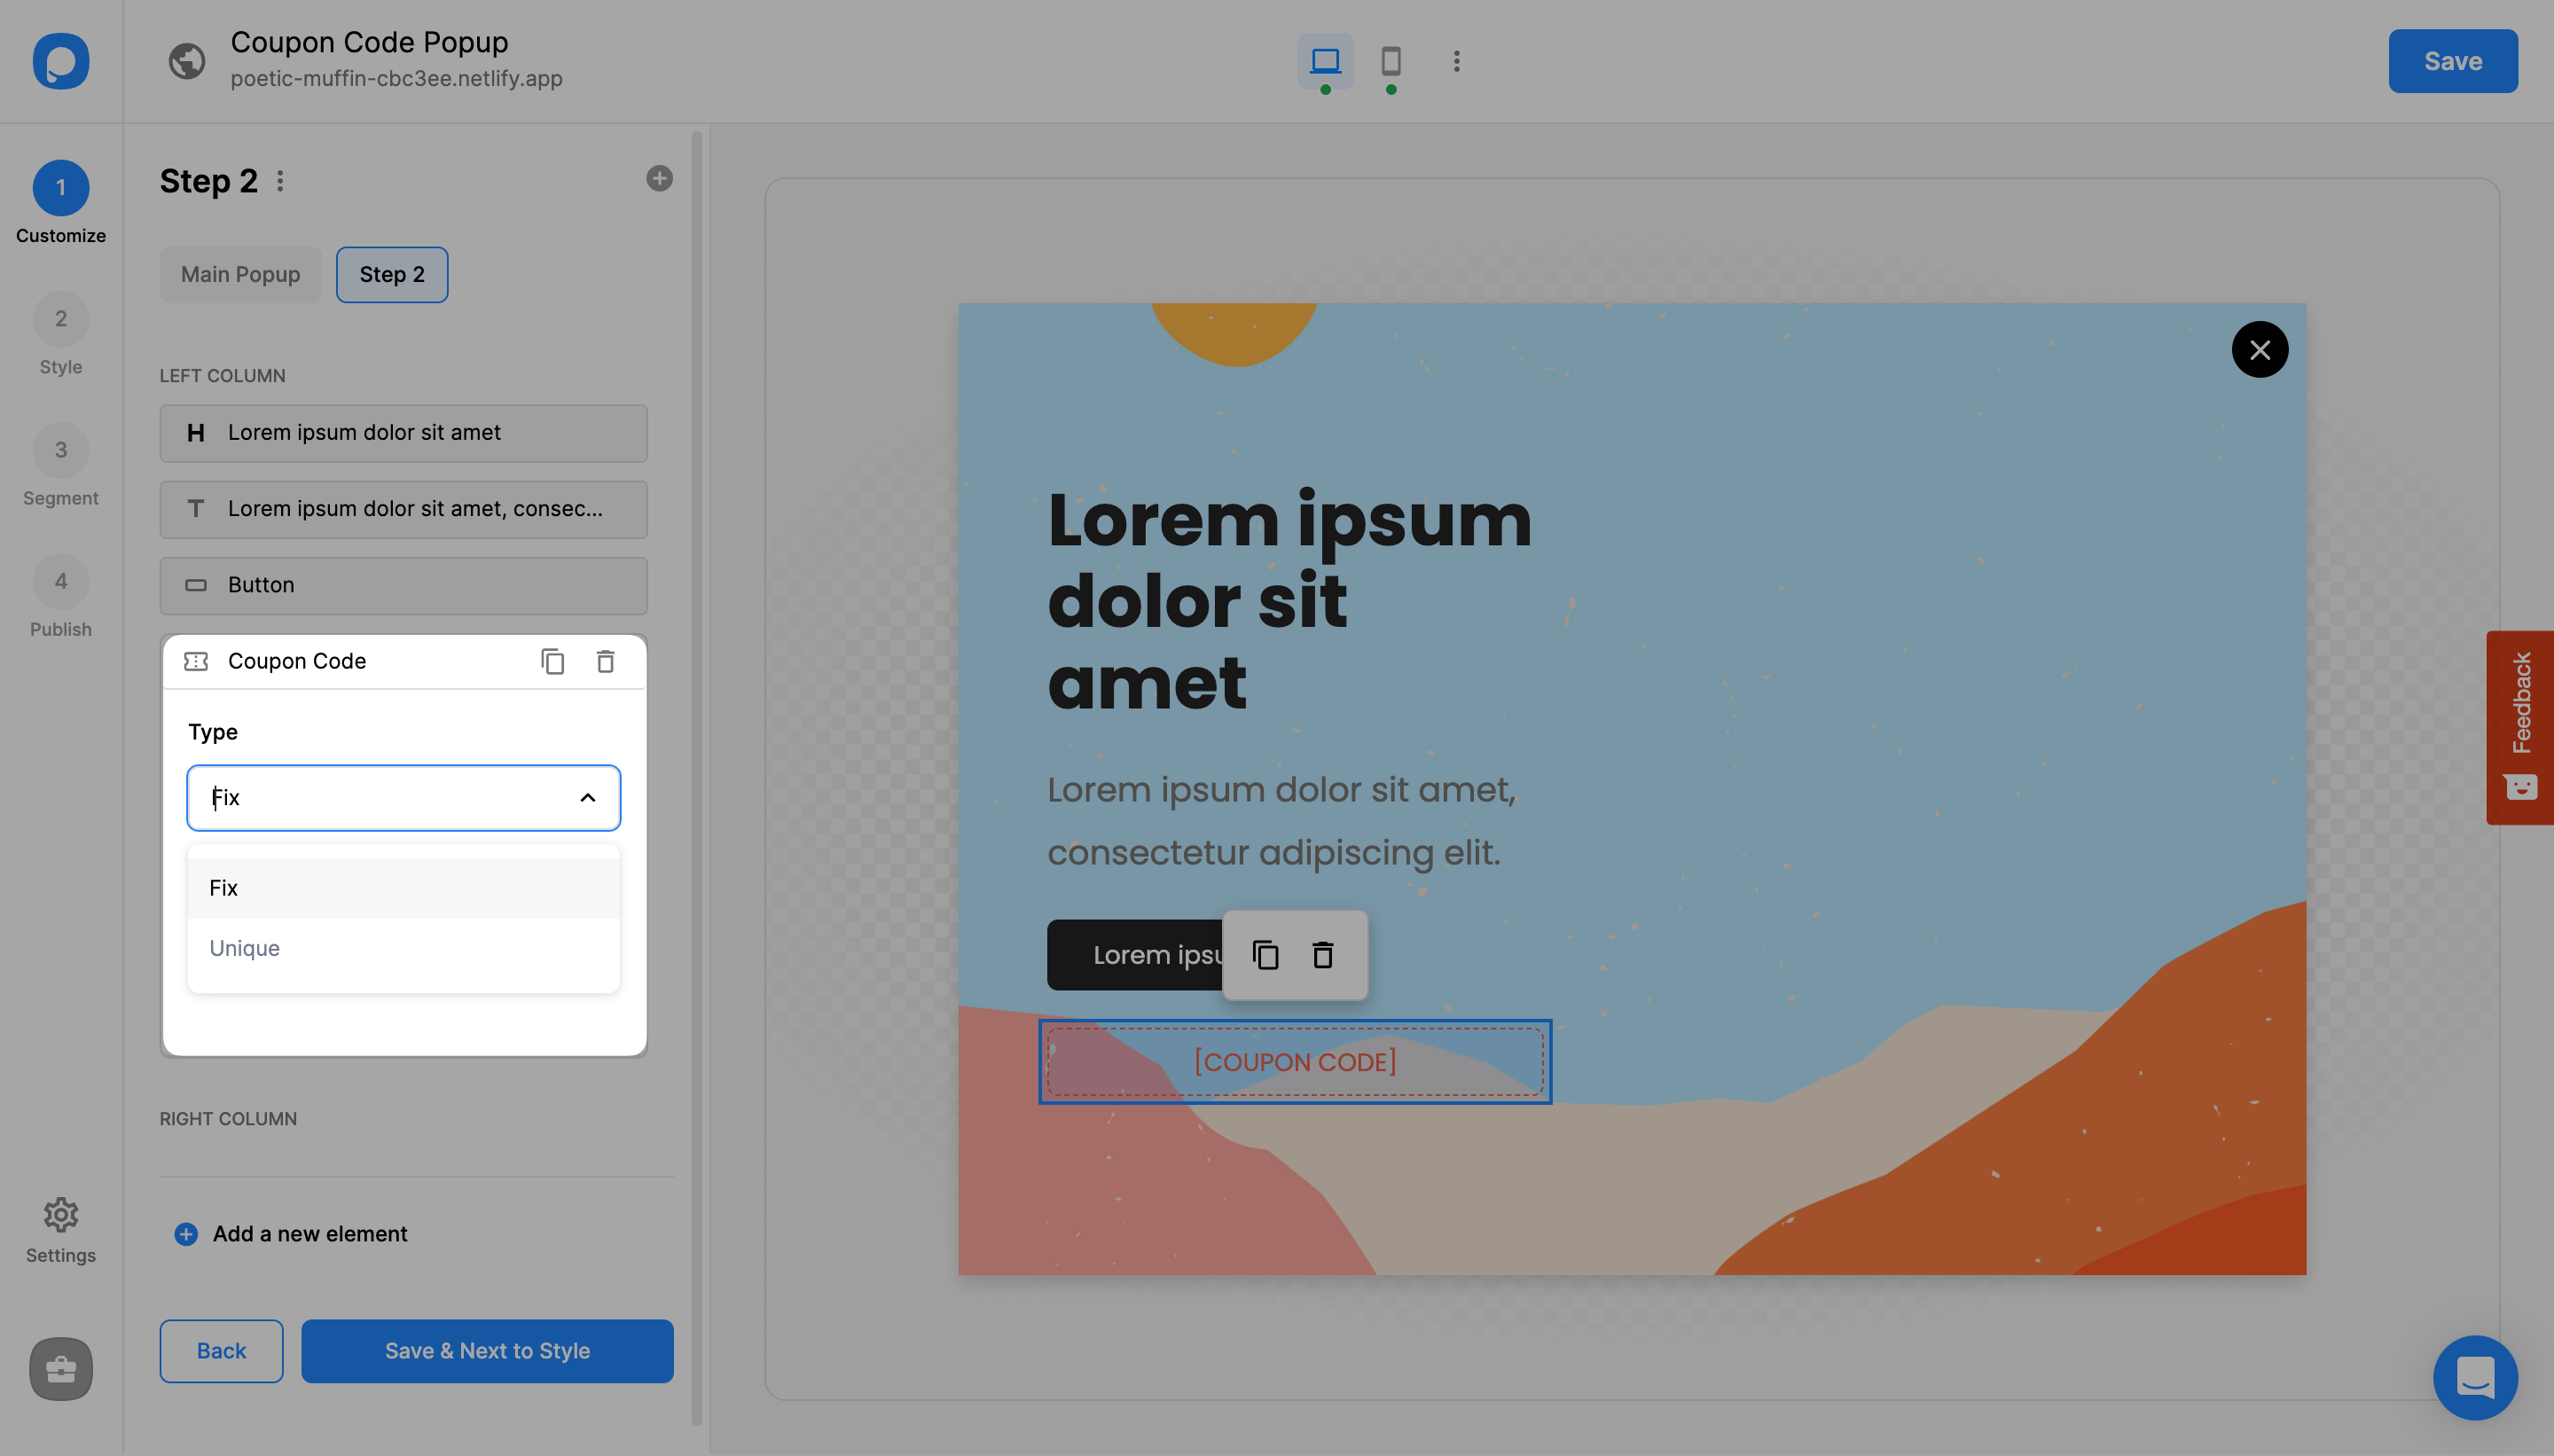Switch to mobile preview icon
The height and width of the screenshot is (1456, 2554).
pyautogui.click(x=1390, y=61)
